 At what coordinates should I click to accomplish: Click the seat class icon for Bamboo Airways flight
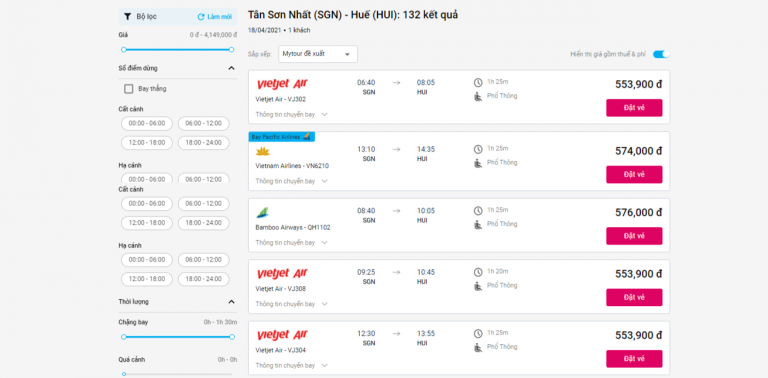(478, 225)
